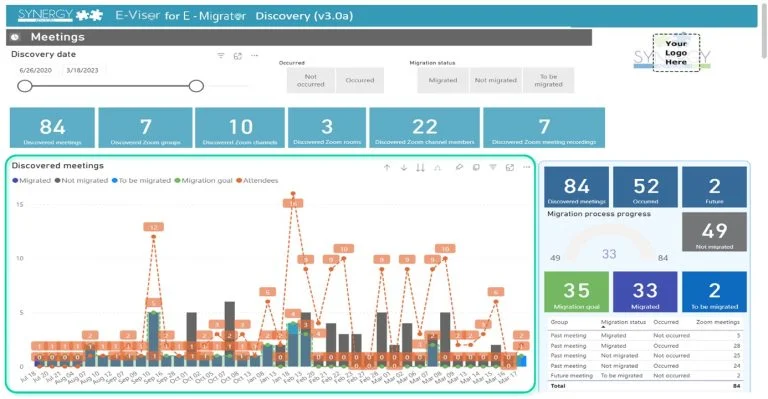Click the Attendees legend item
Screen dimensions: 768x399
(x=257, y=180)
